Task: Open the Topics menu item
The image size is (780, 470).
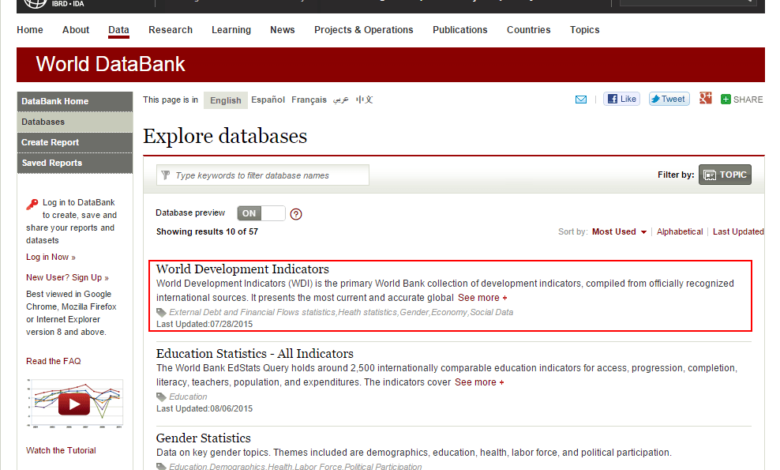Action: point(585,30)
